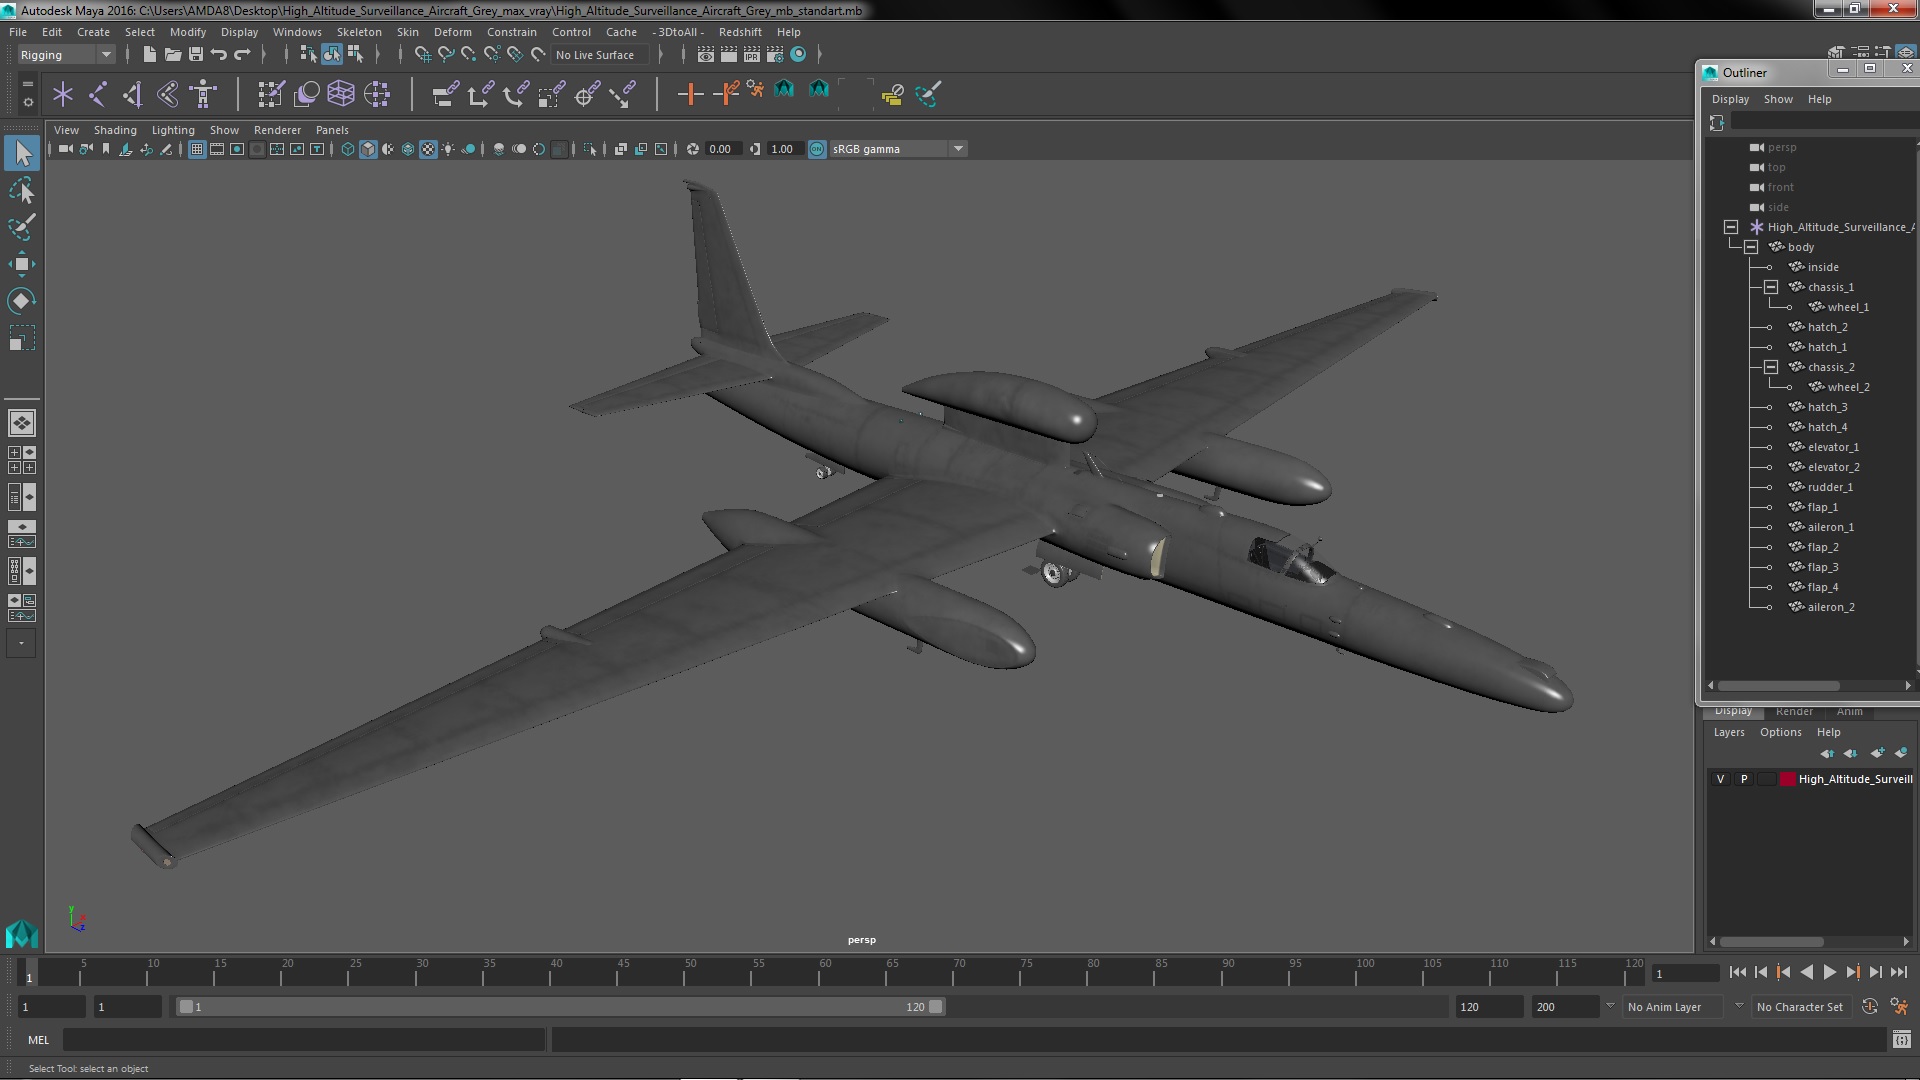Toggle layer visibility V box
The image size is (1920, 1080).
click(x=1720, y=779)
